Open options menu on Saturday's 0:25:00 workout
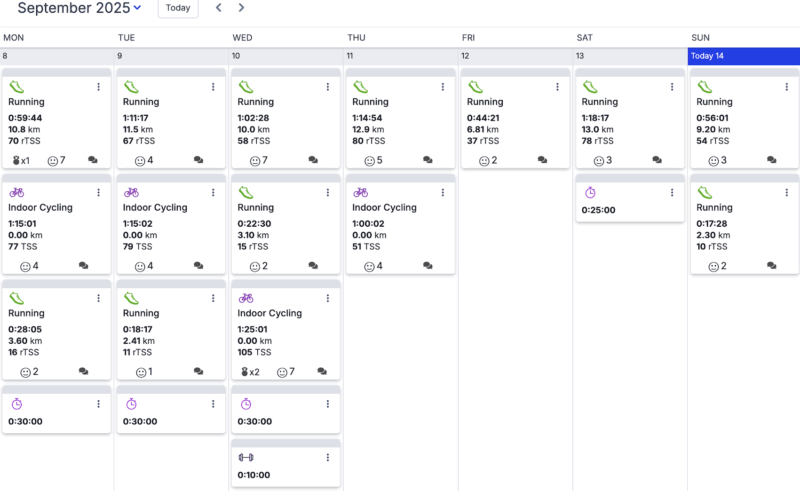This screenshot has height=491, width=800. click(672, 192)
